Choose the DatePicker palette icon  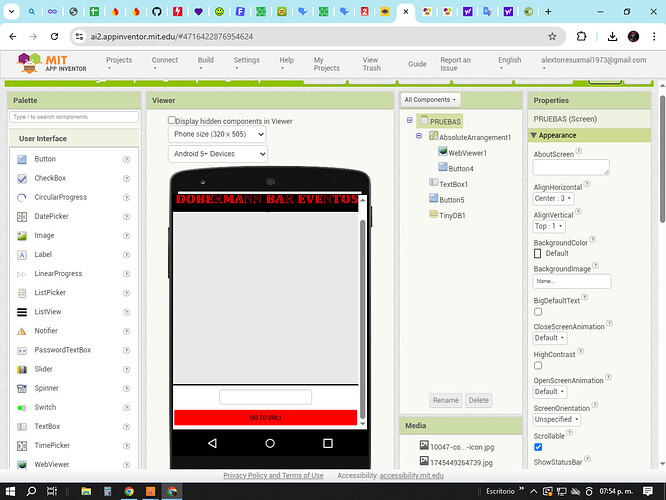pos(22,217)
